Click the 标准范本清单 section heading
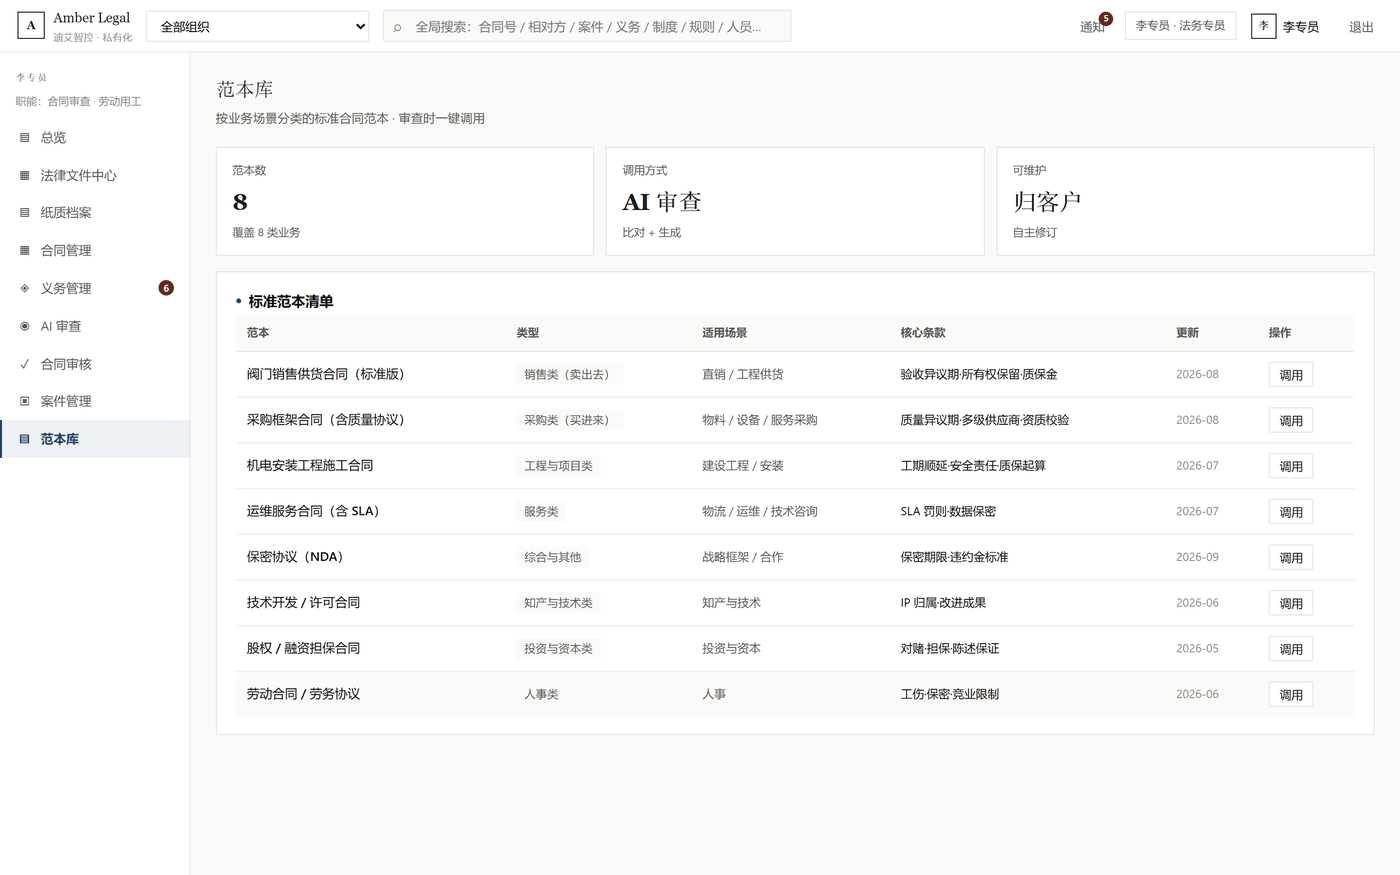Image resolution: width=1400 pixels, height=875 pixels. coord(291,301)
